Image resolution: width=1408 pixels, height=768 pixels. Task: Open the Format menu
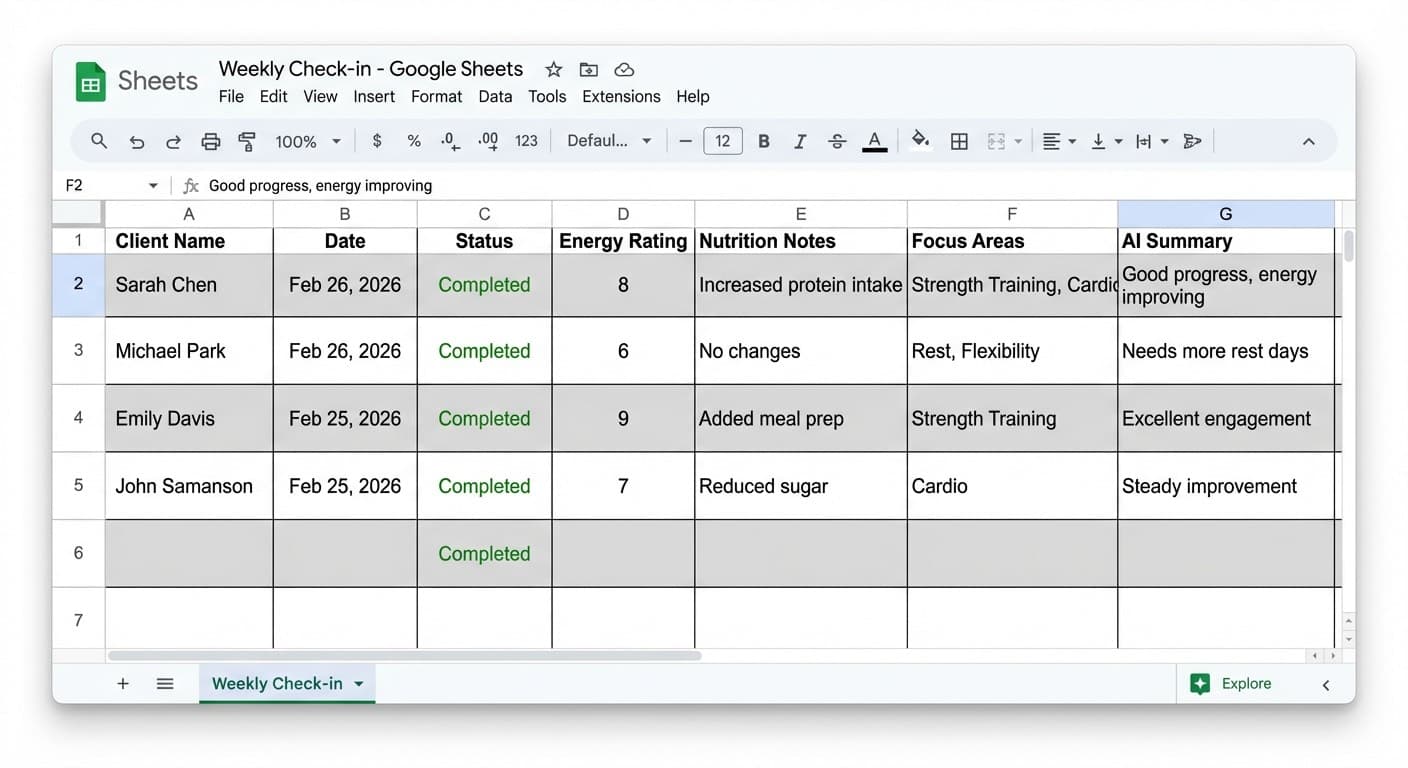coord(436,96)
